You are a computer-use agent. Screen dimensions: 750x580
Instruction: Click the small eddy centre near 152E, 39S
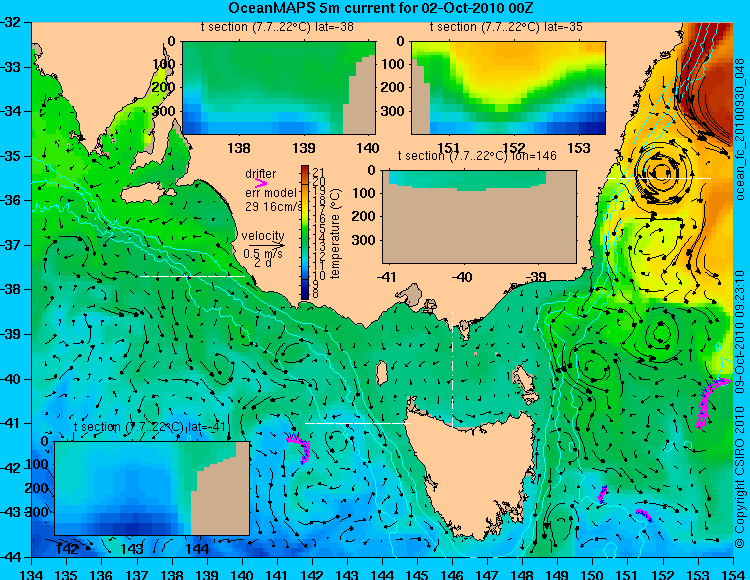(661, 332)
